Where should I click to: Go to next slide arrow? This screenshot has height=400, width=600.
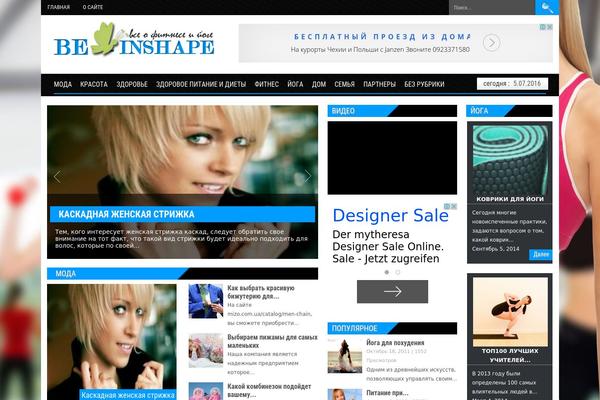307,176
